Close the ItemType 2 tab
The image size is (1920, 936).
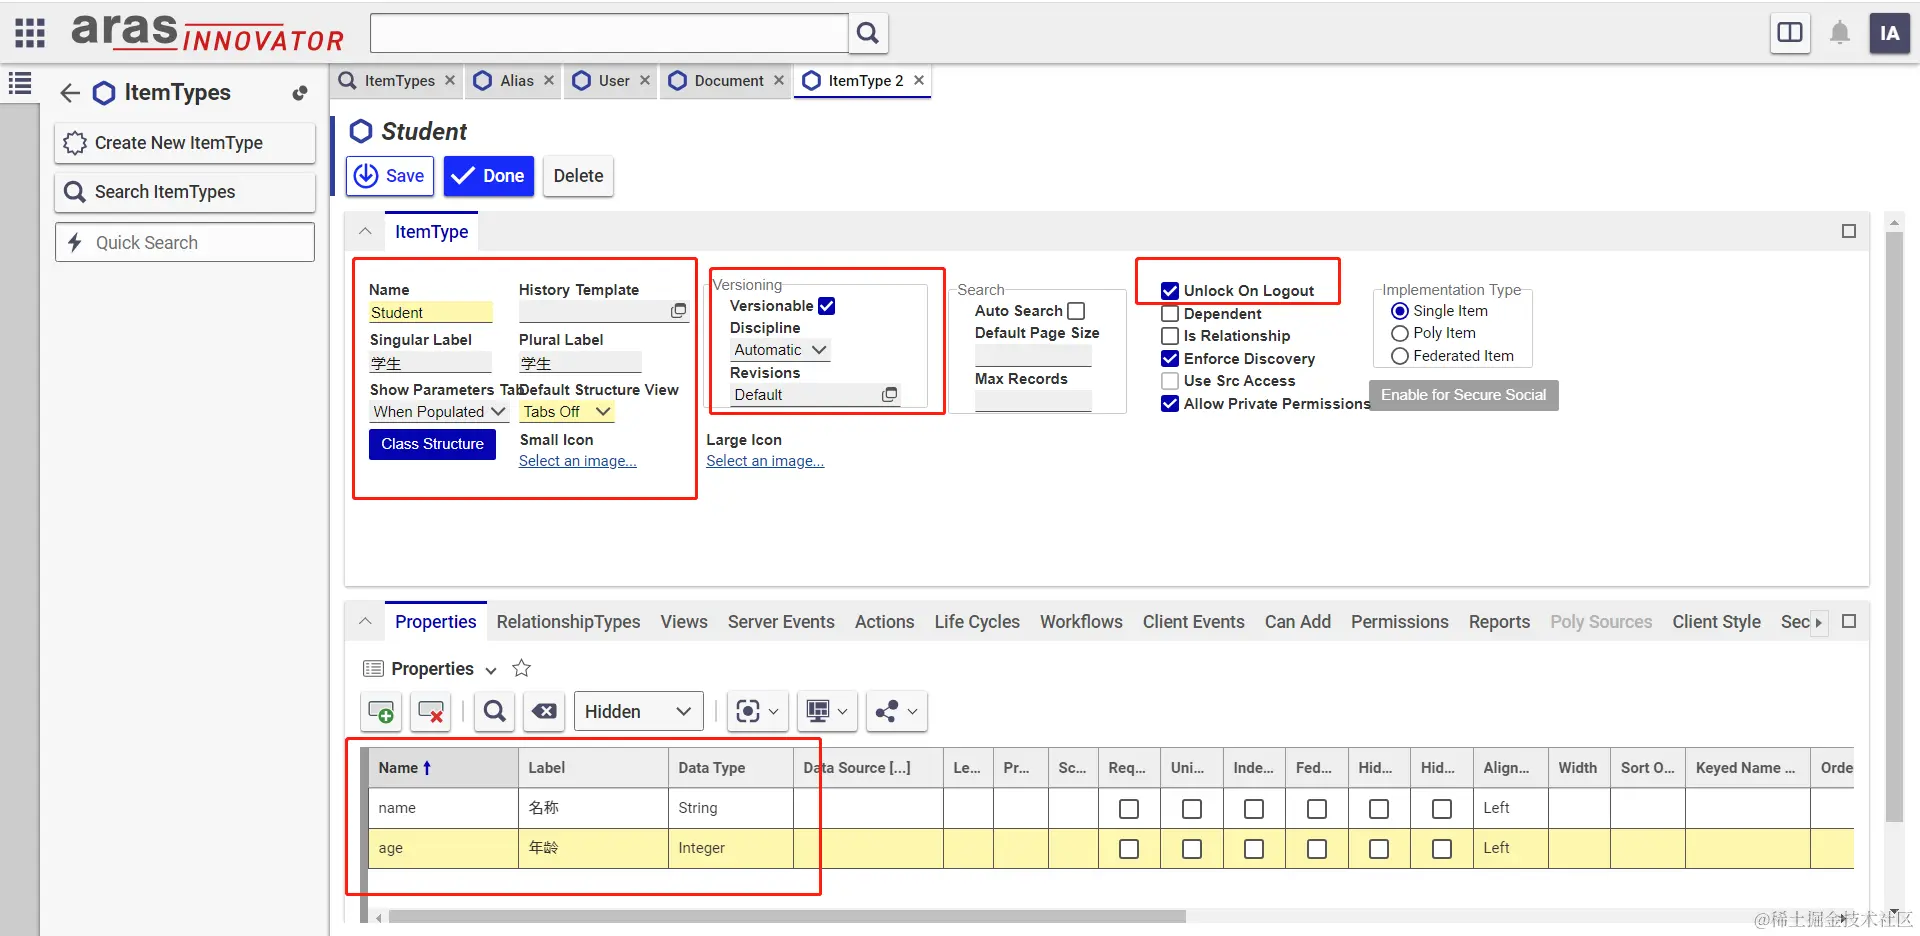[919, 80]
